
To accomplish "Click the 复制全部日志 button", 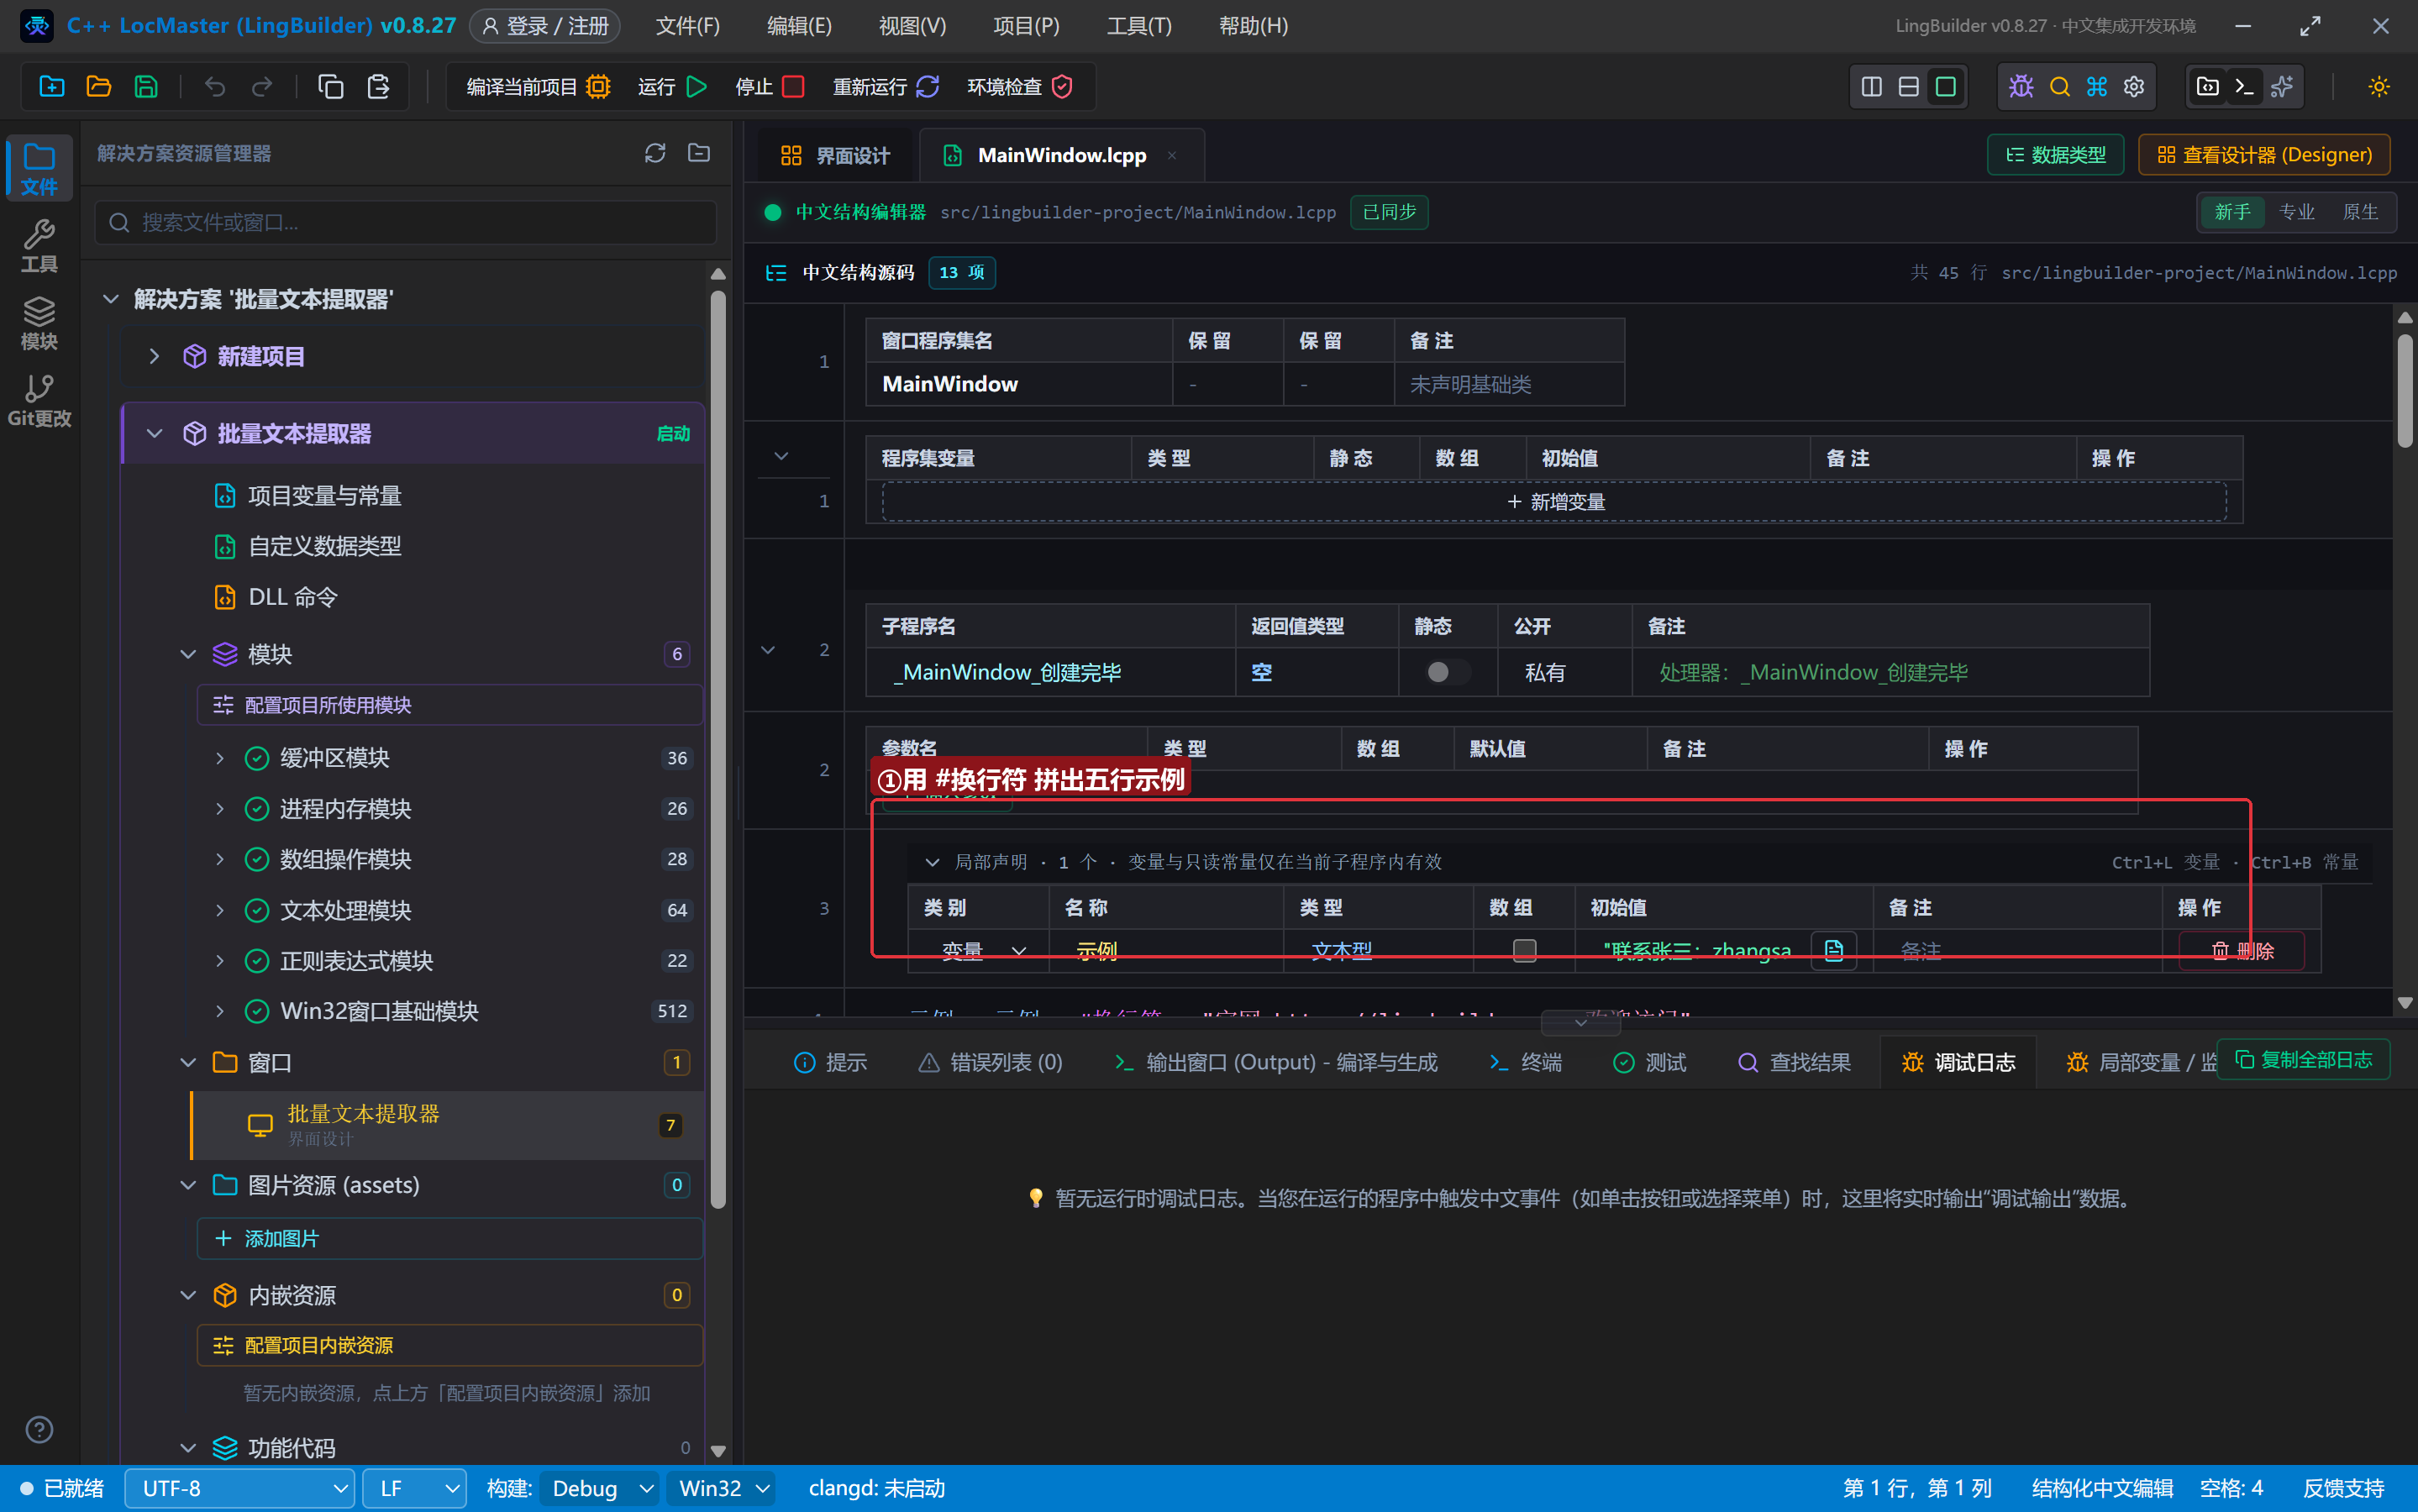I will click(2303, 1059).
